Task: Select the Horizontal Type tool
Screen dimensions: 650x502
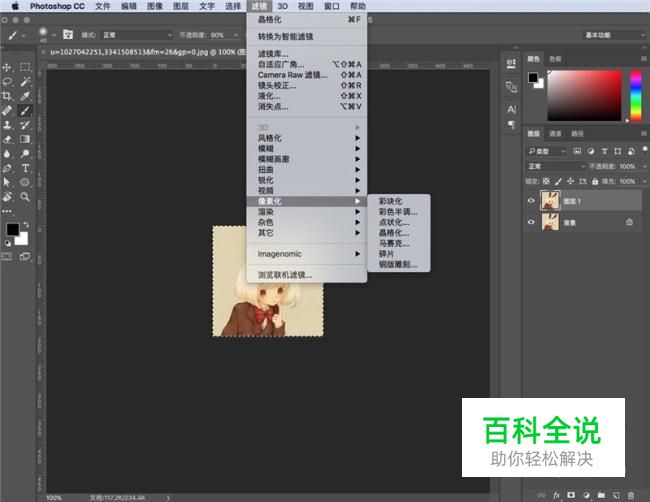Action: (x=25, y=168)
